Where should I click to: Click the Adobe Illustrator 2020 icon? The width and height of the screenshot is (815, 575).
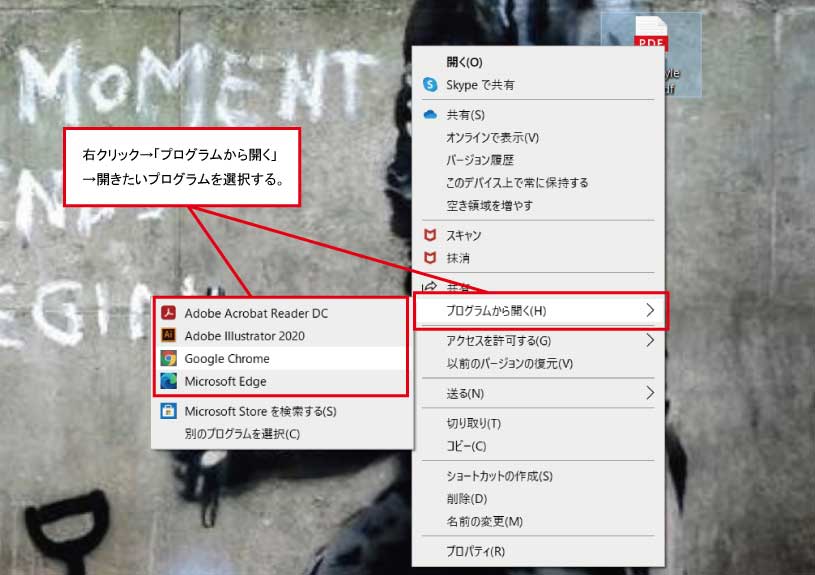tap(168, 336)
